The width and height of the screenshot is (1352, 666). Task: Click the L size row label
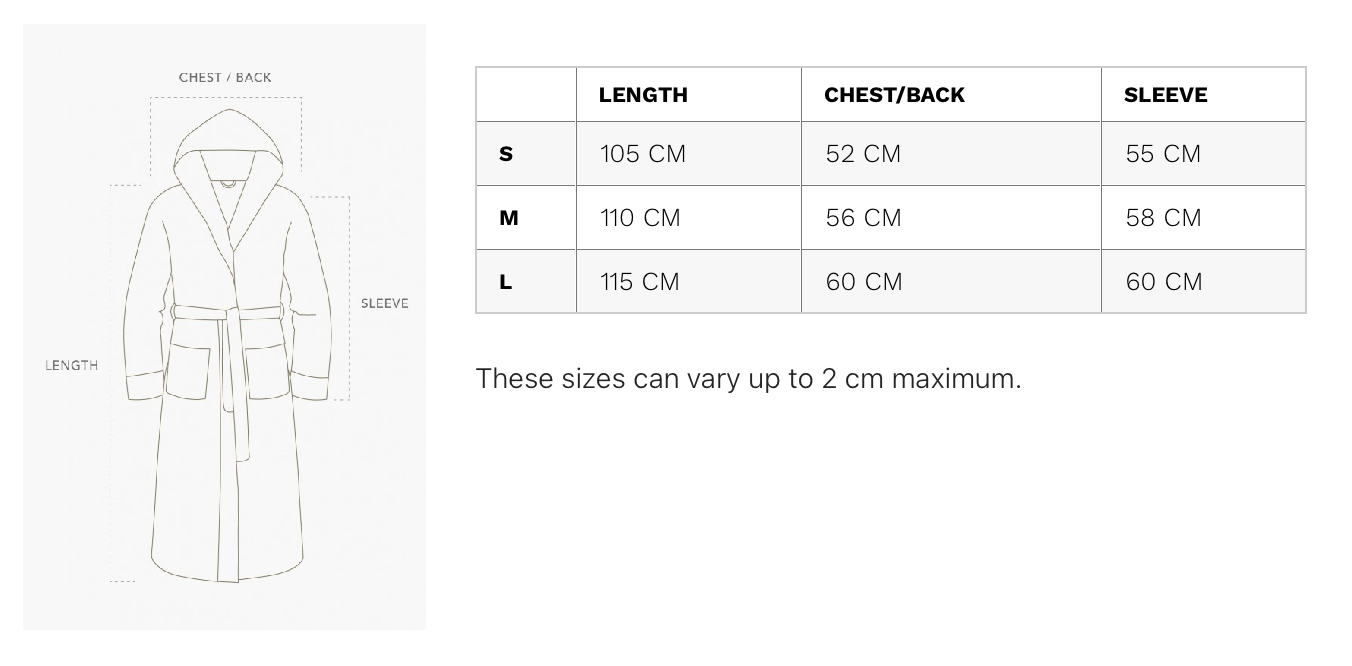(526, 282)
